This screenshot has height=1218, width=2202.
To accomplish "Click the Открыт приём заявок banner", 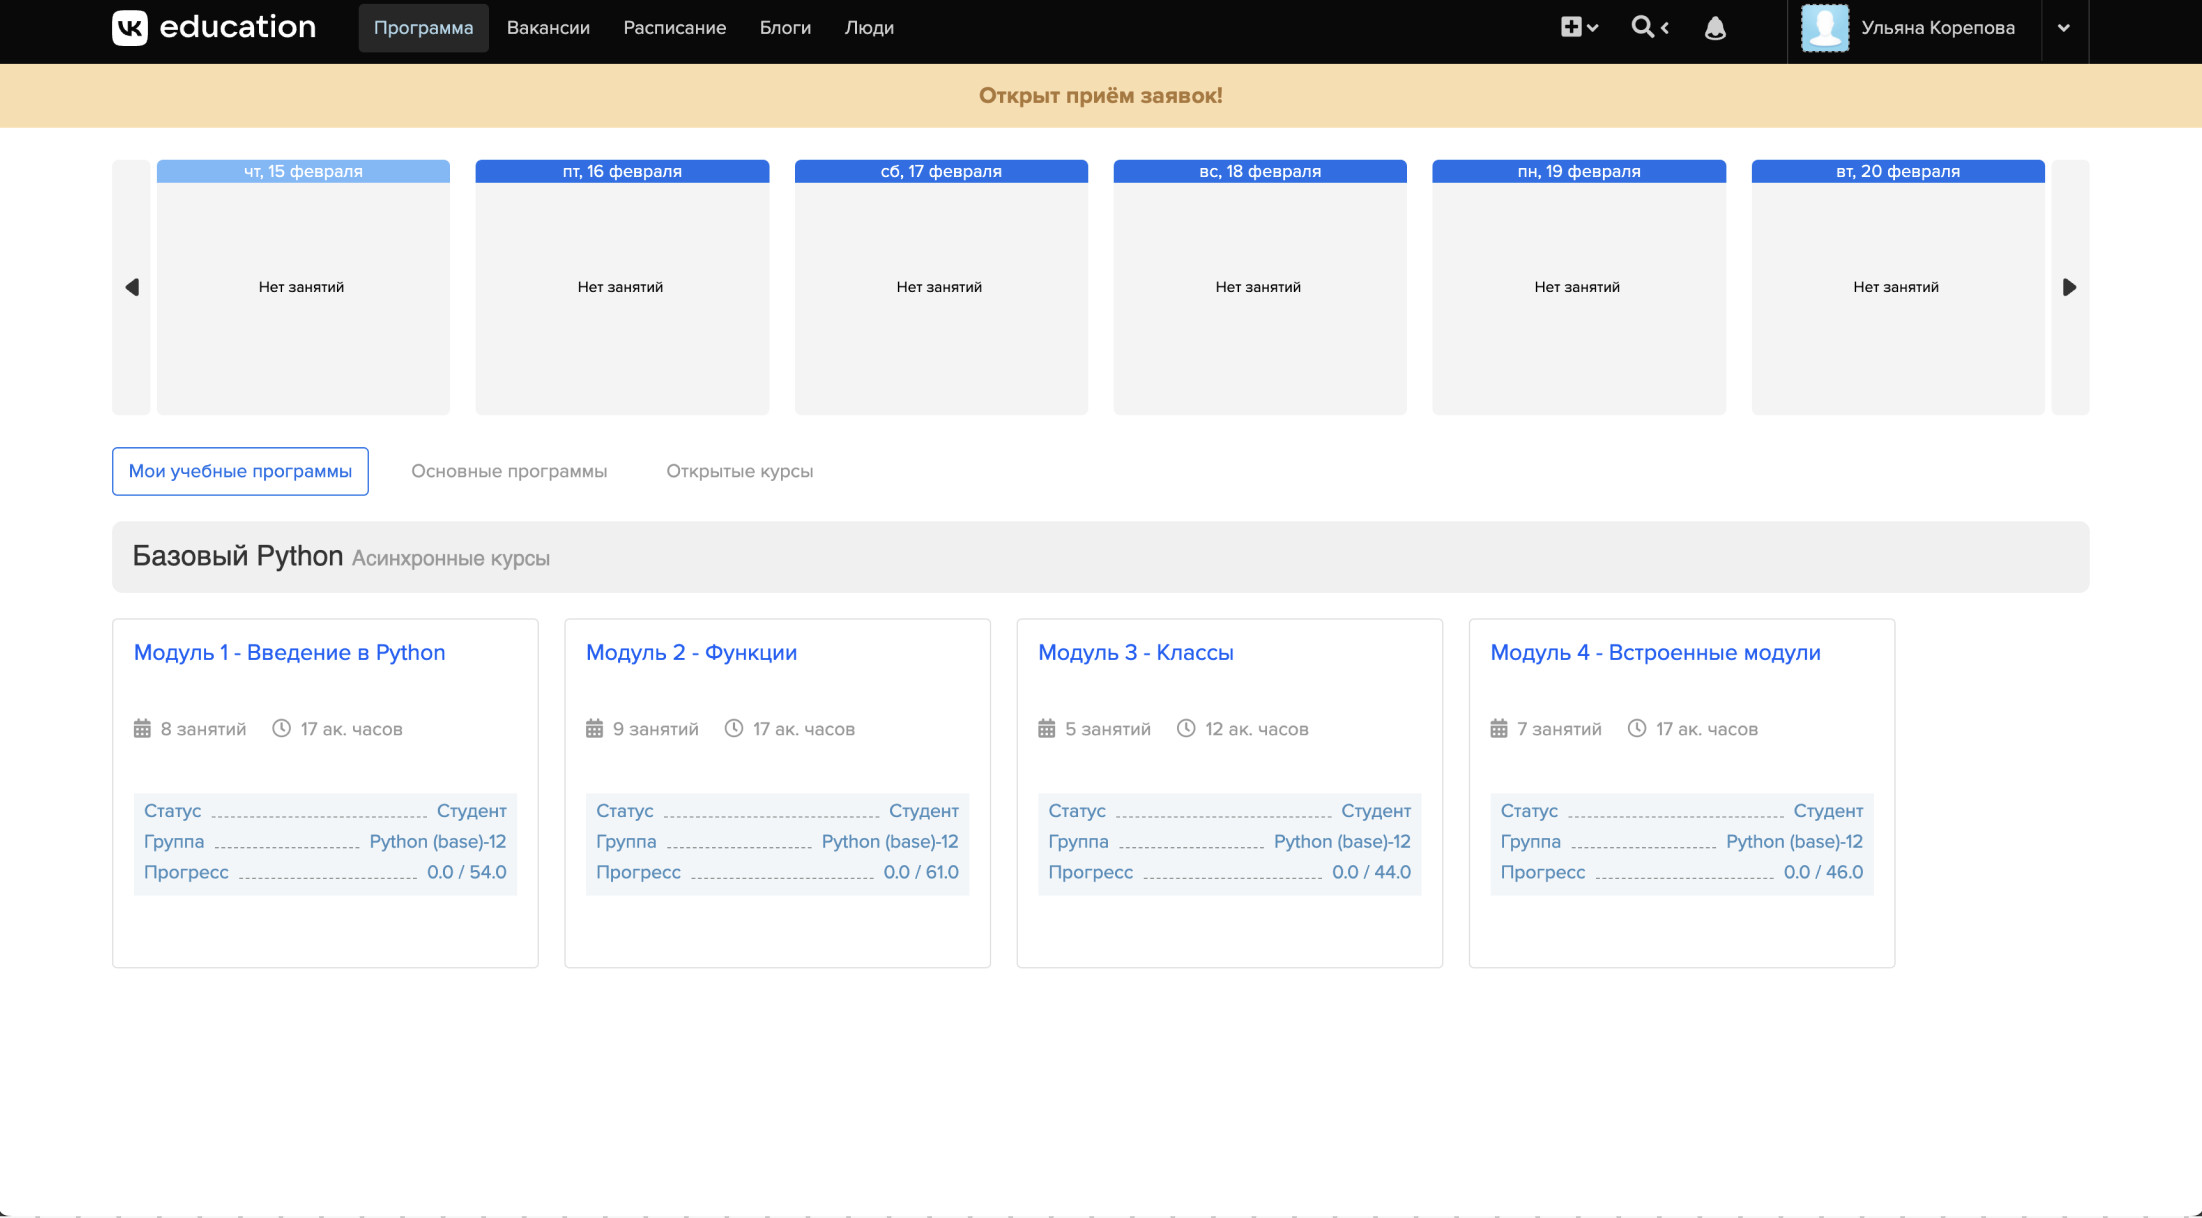I will coord(1100,96).
